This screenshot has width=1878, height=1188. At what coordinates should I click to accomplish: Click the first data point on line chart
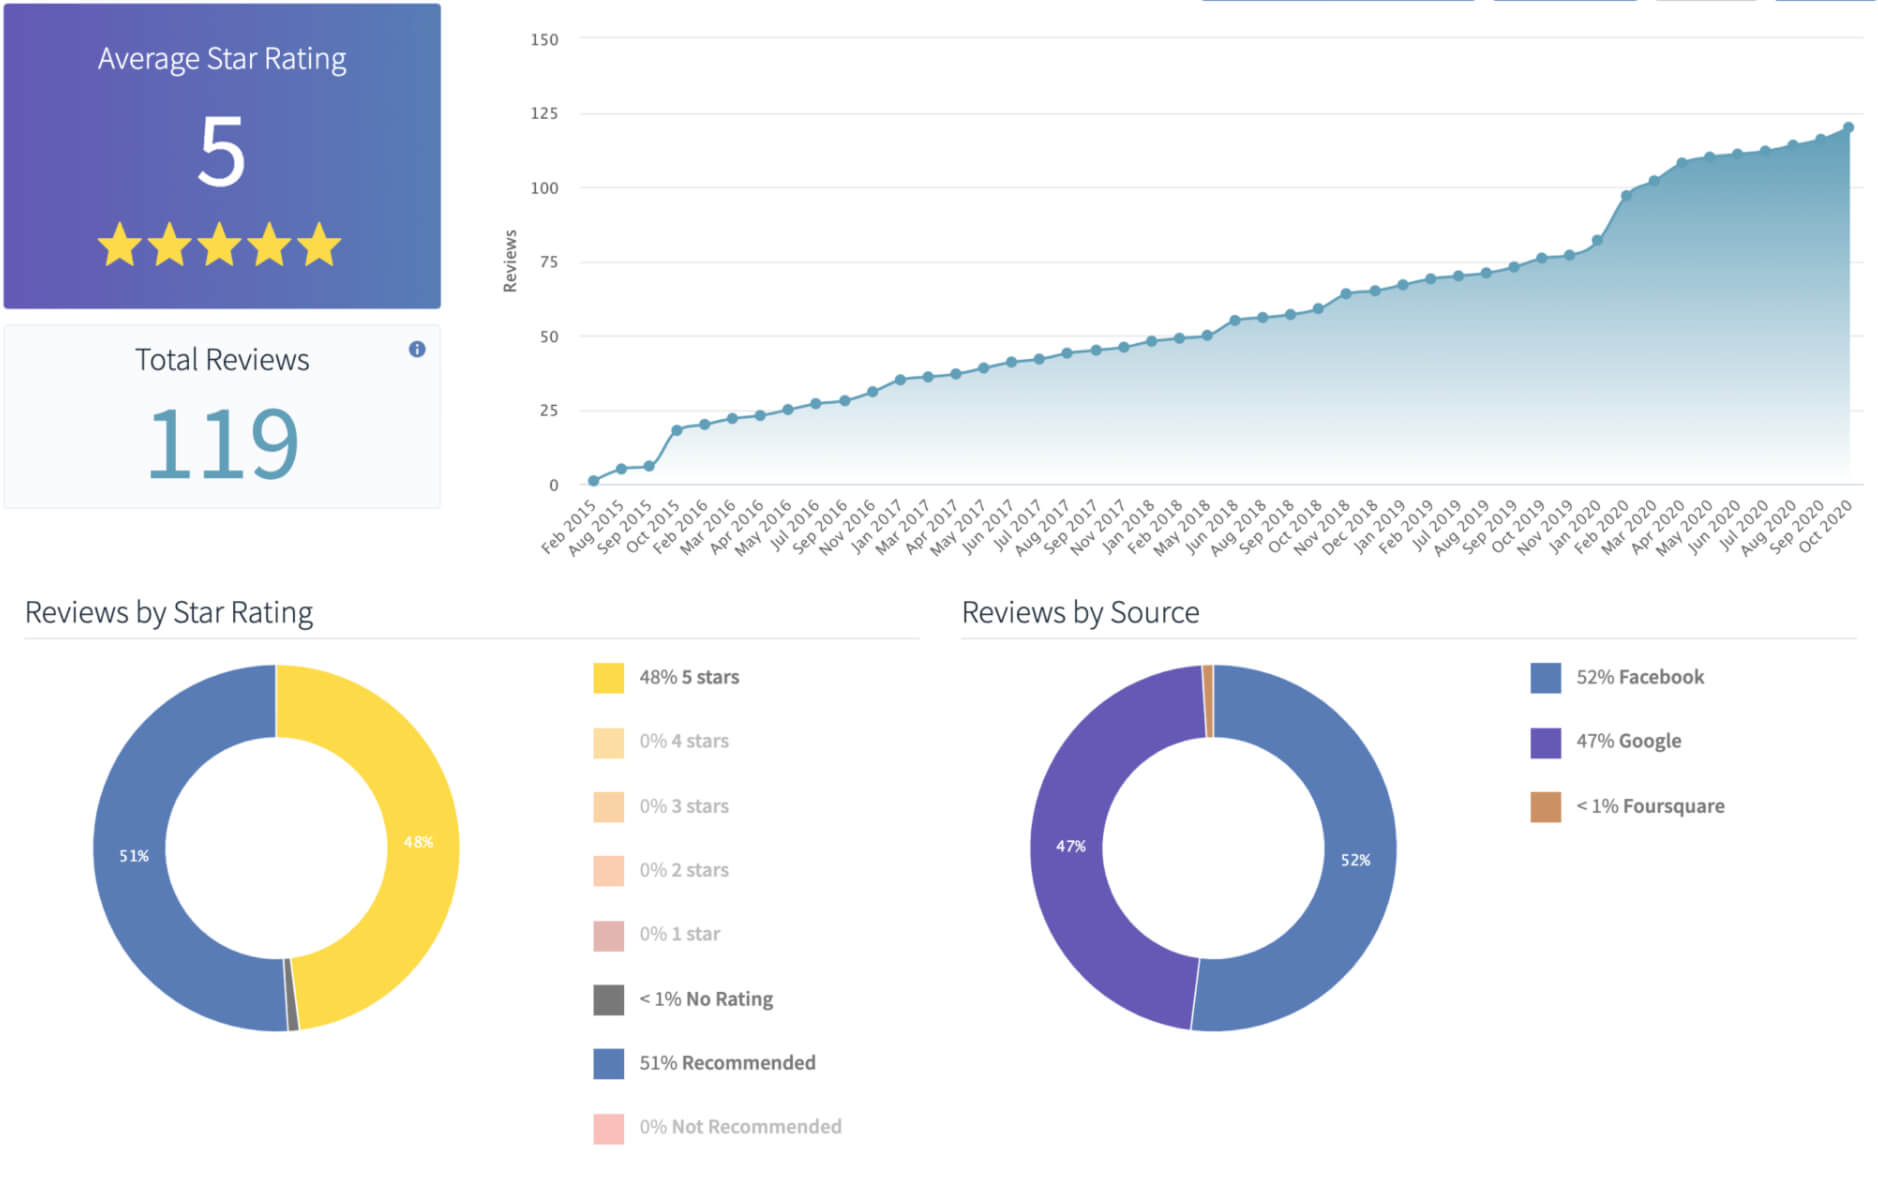(593, 481)
